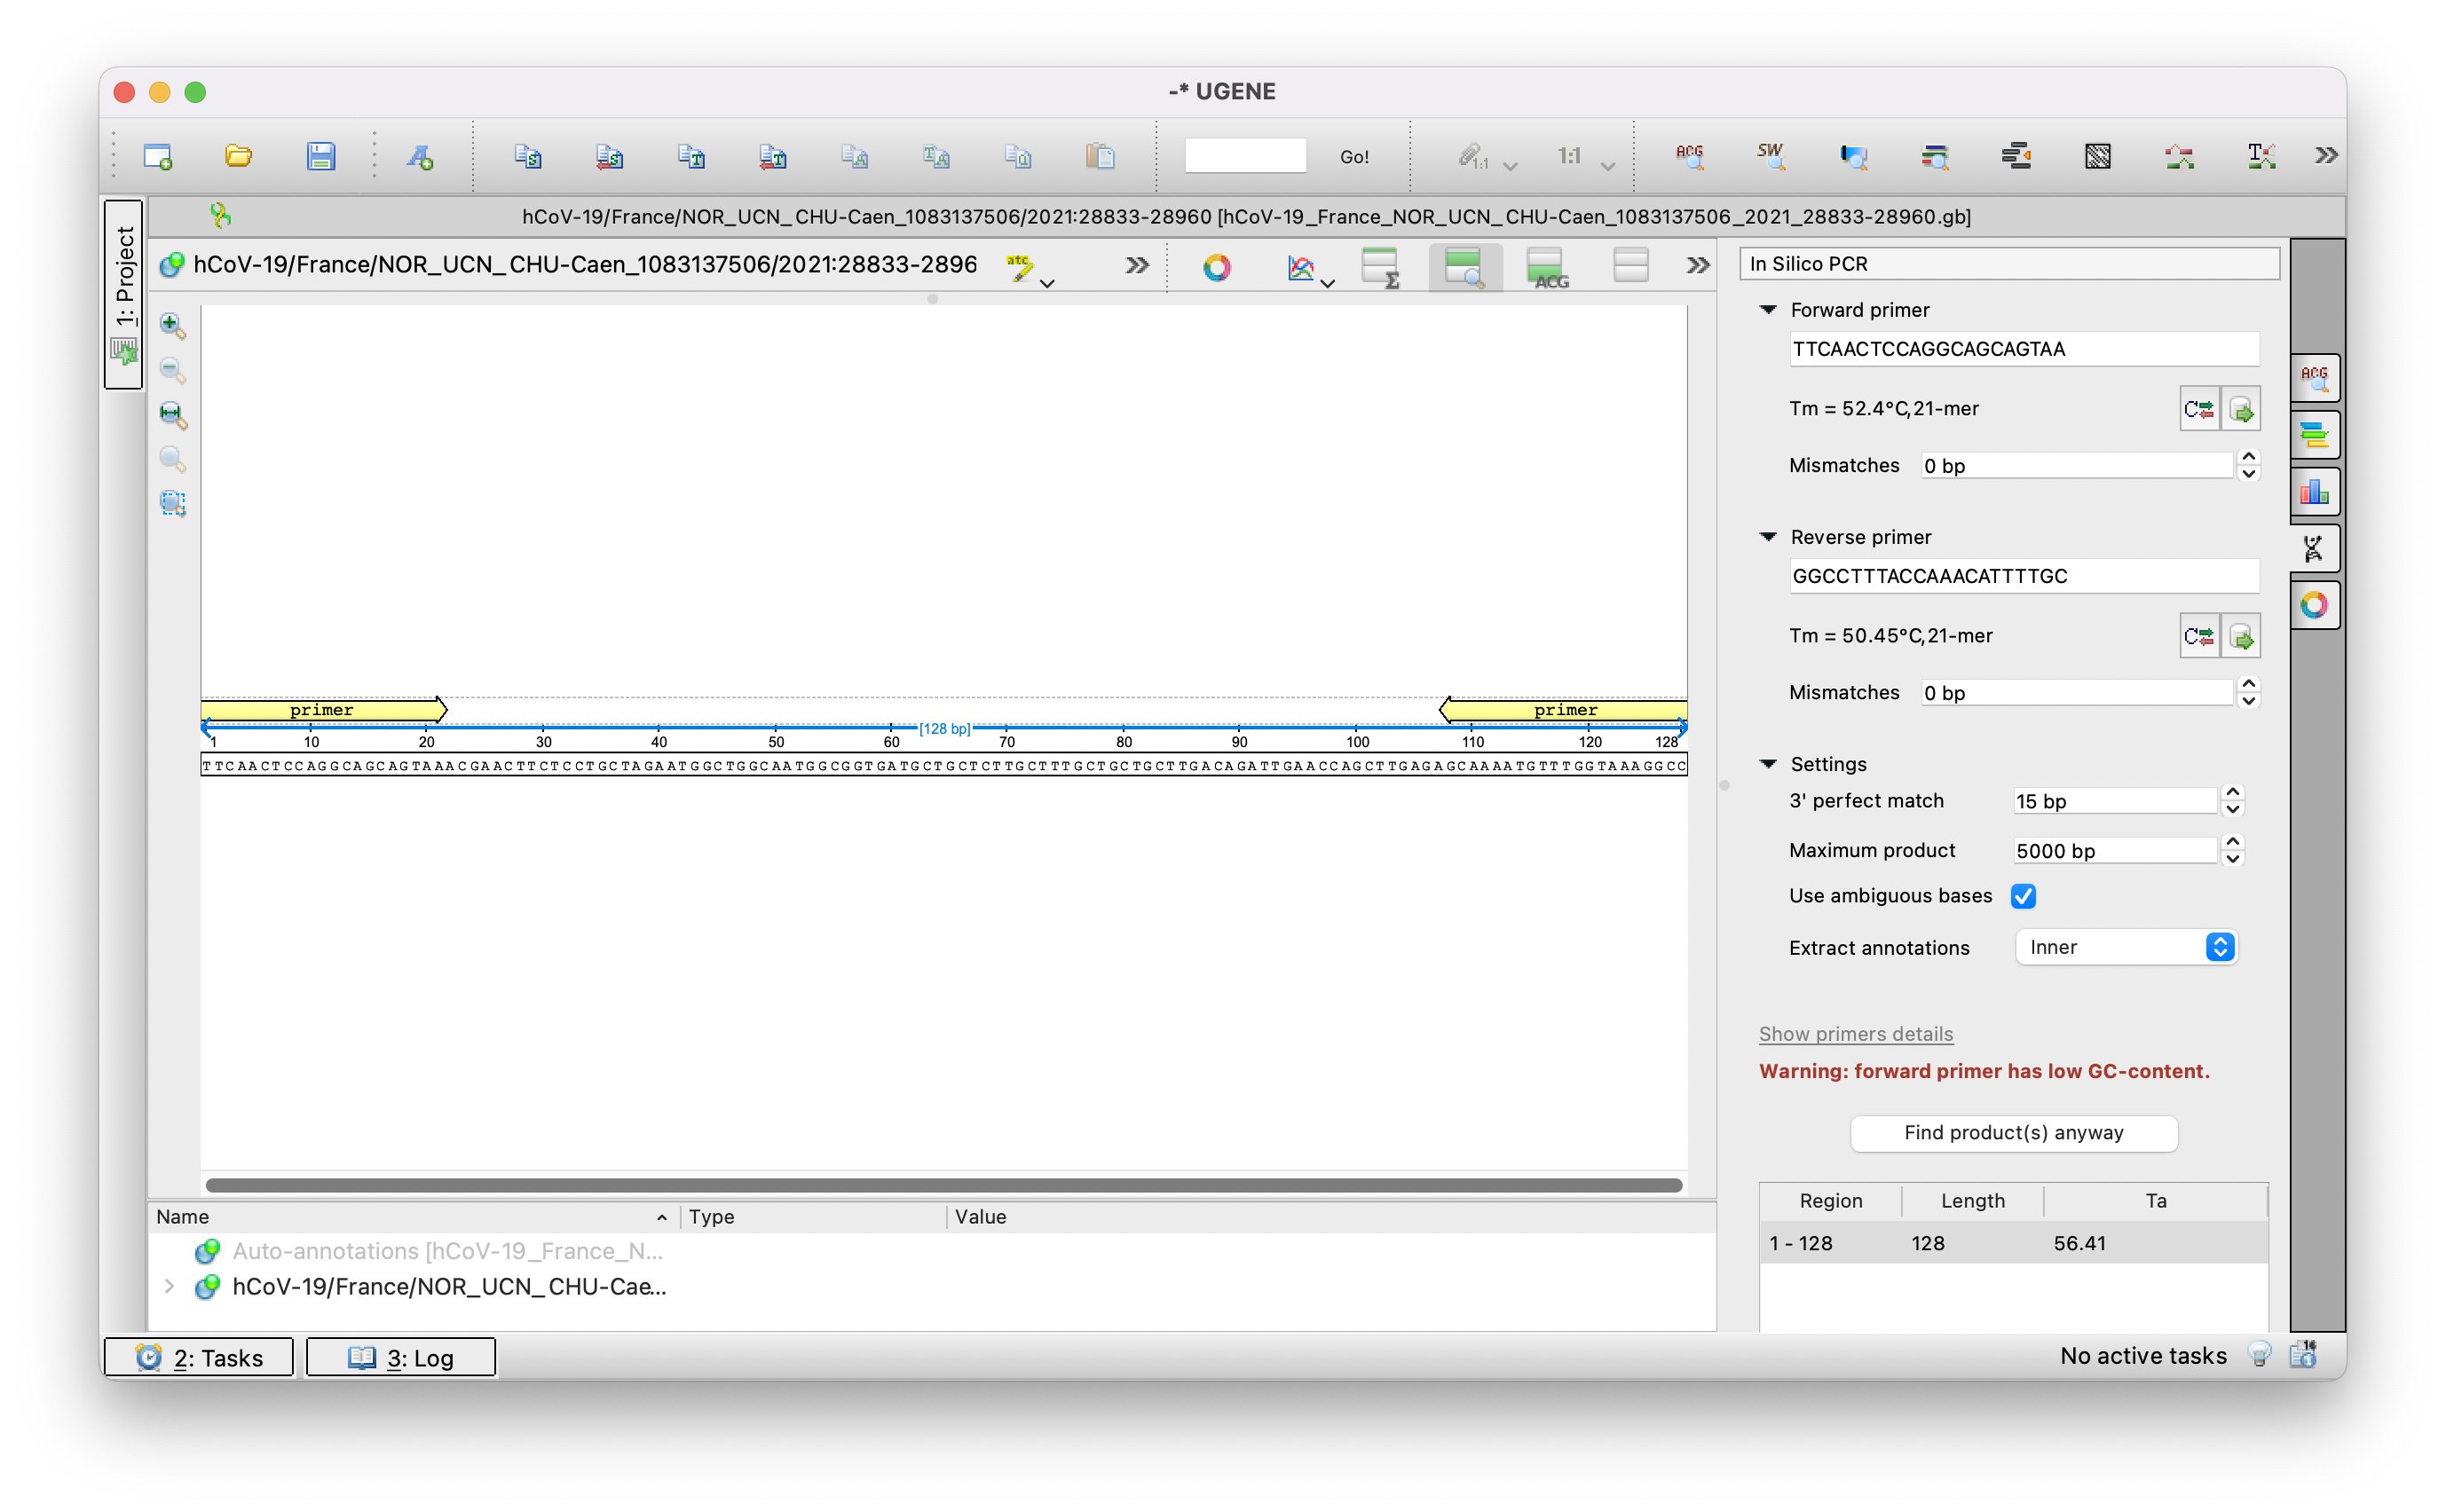This screenshot has width=2446, height=1512.
Task: Click the [128 bp] selection label
Action: point(944,728)
